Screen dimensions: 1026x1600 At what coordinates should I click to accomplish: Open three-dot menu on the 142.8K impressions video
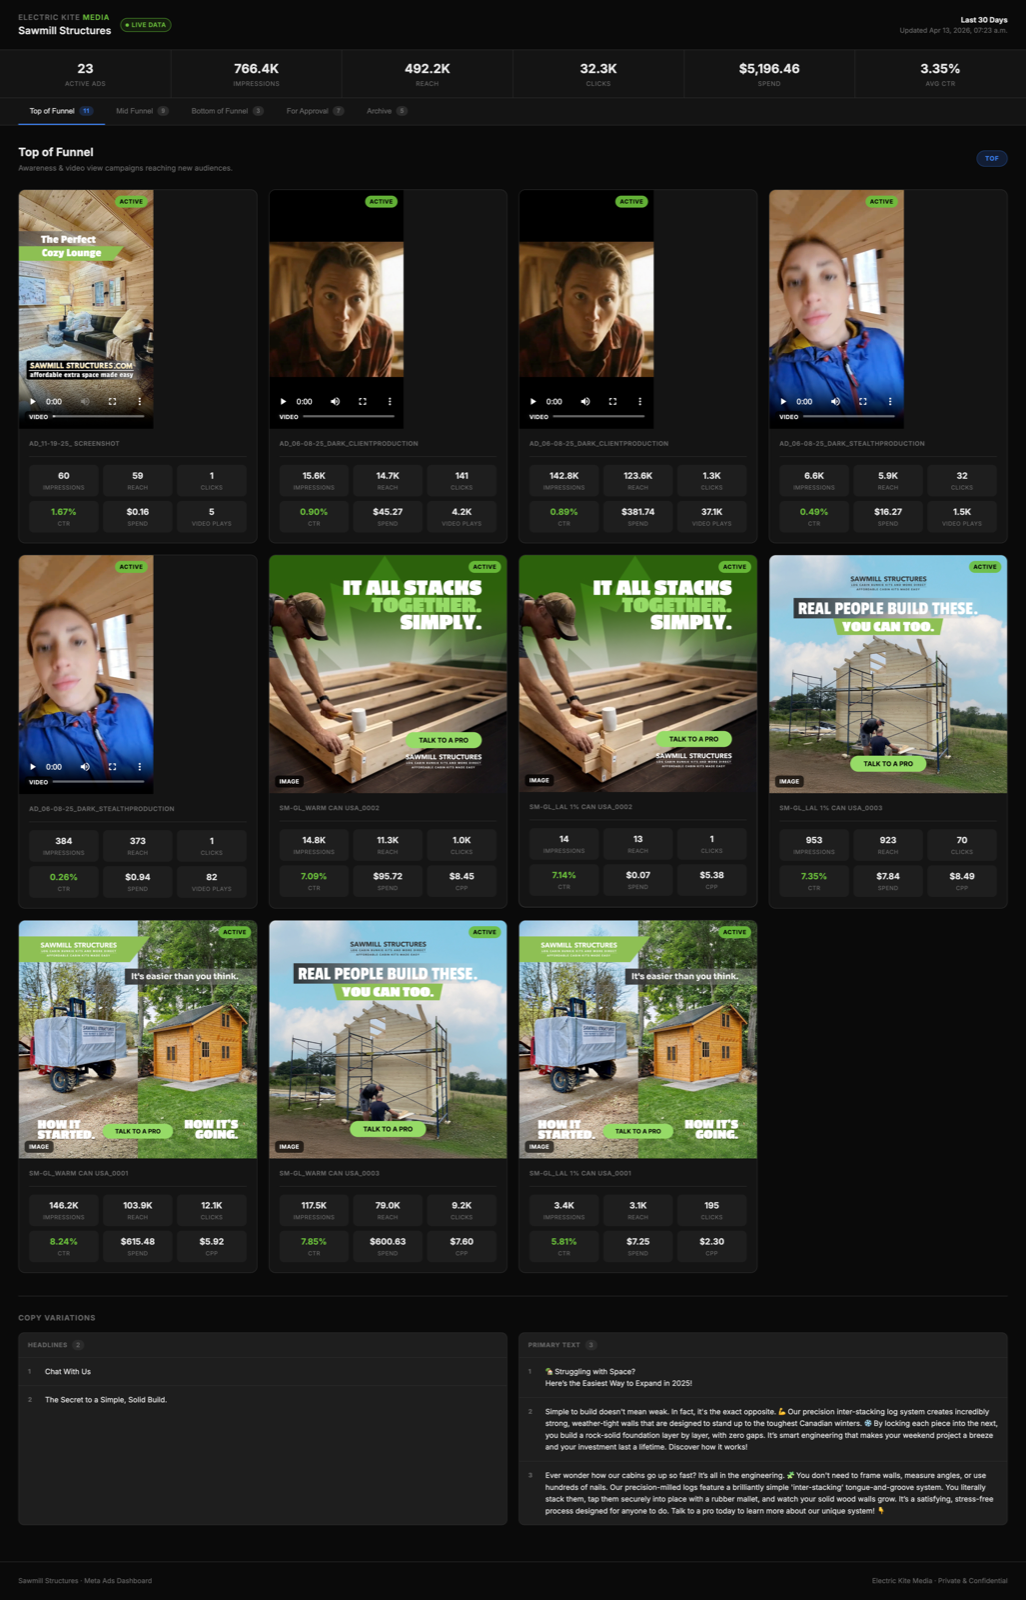(x=640, y=402)
